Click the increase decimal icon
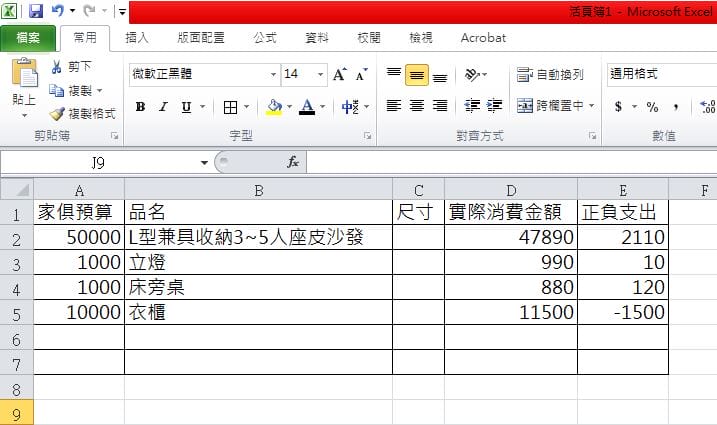This screenshot has height=425, width=717. 708,107
